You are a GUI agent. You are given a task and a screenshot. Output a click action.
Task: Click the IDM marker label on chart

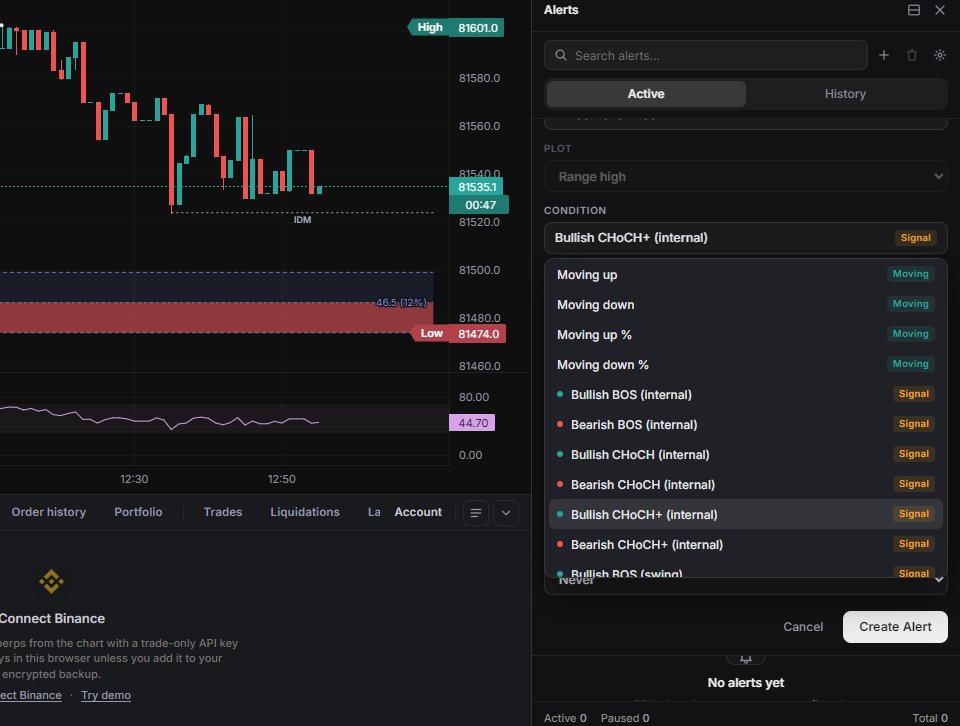pyautogui.click(x=302, y=220)
